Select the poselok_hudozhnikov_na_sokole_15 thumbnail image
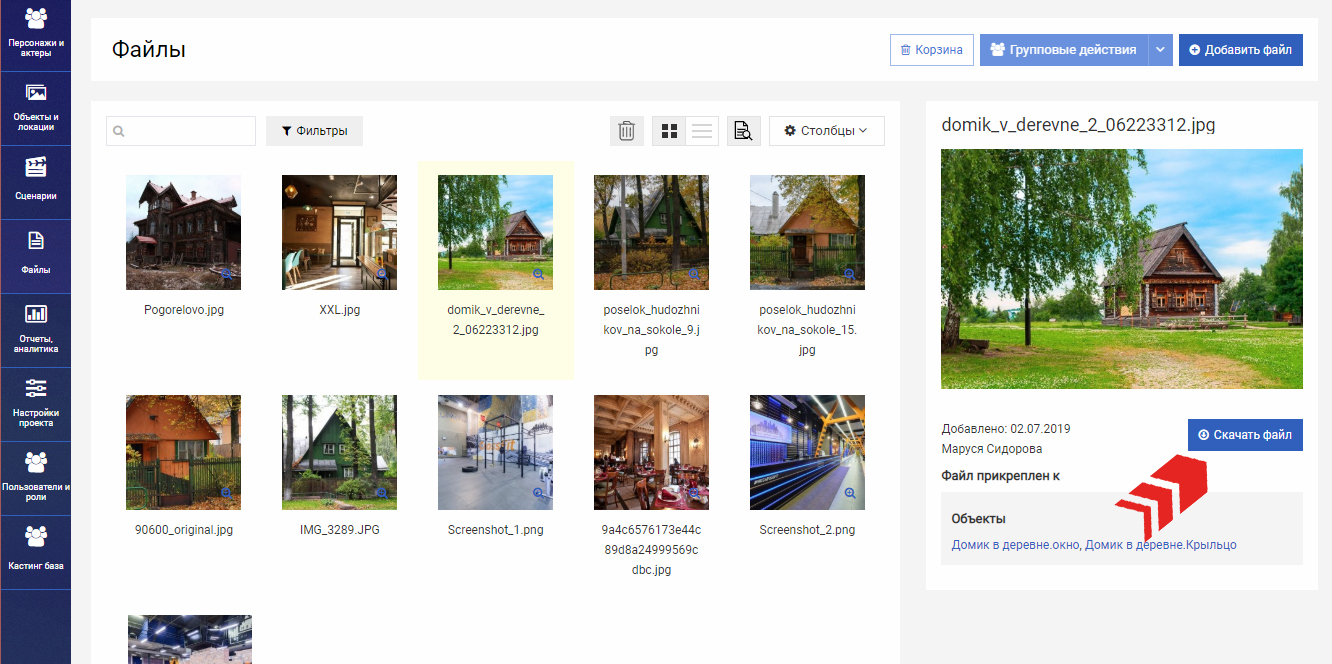Image resolution: width=1332 pixels, height=664 pixels. click(x=807, y=232)
